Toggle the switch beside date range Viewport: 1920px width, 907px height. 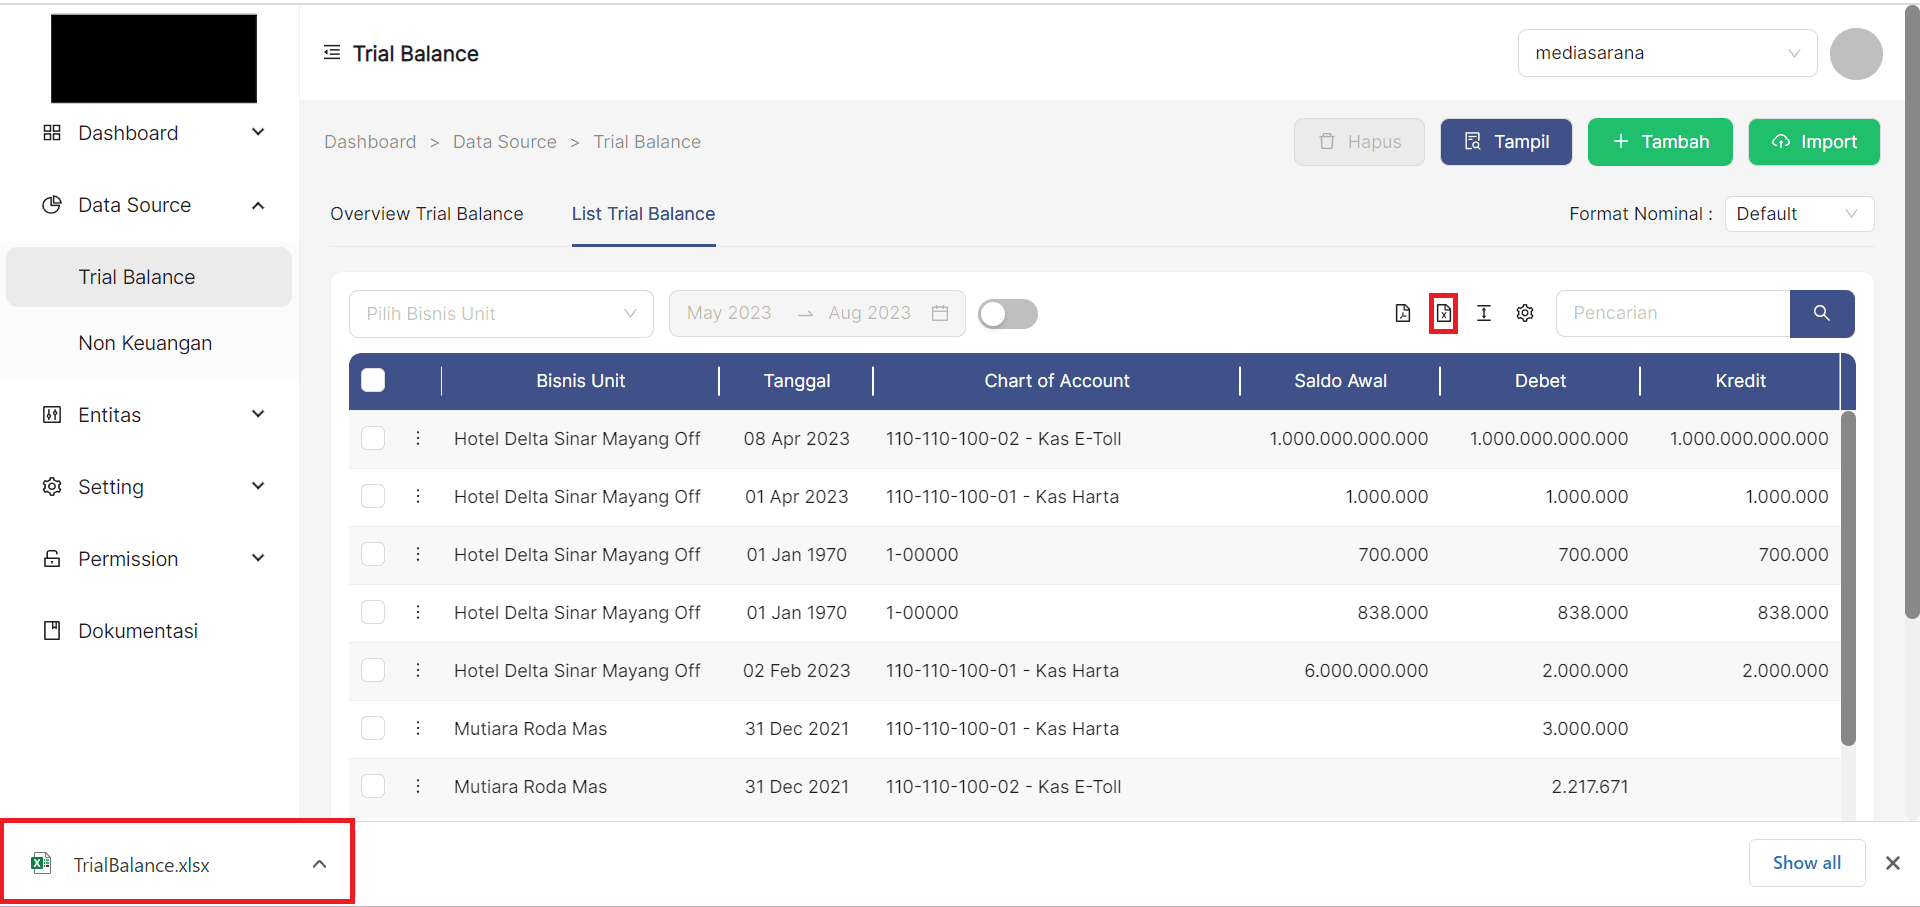click(x=1007, y=314)
